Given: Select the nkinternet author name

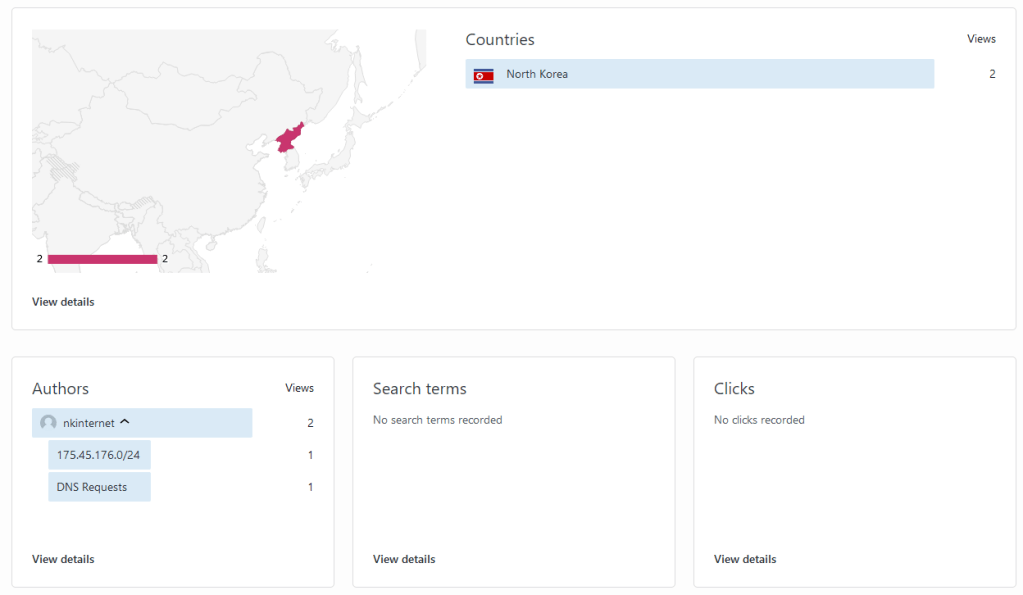Looking at the screenshot, I should click(88, 423).
